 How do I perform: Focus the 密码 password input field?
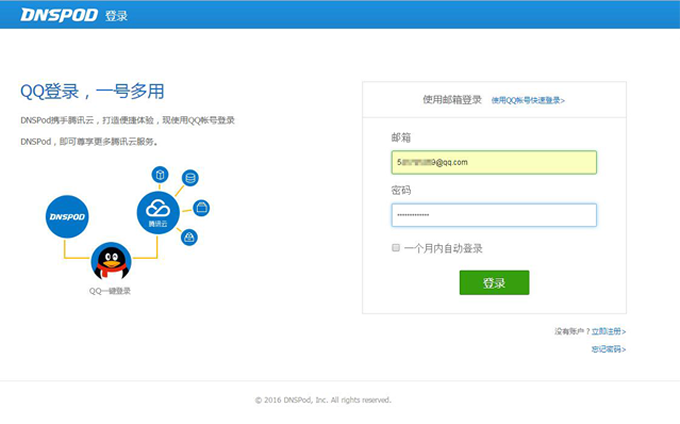[x=494, y=215]
